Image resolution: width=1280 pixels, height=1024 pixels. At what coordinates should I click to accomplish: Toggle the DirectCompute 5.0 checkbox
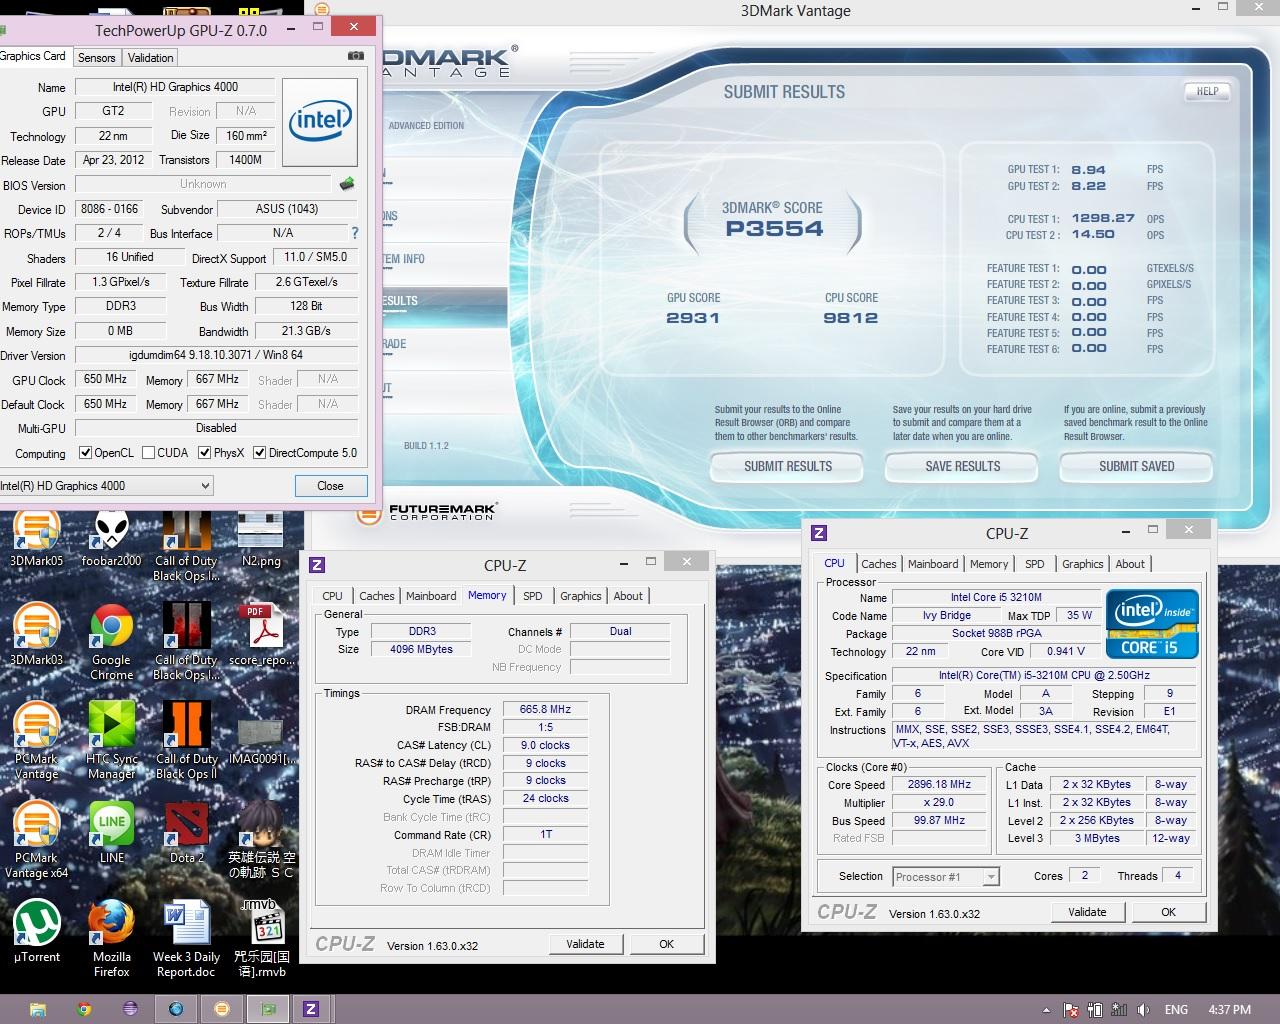(259, 453)
